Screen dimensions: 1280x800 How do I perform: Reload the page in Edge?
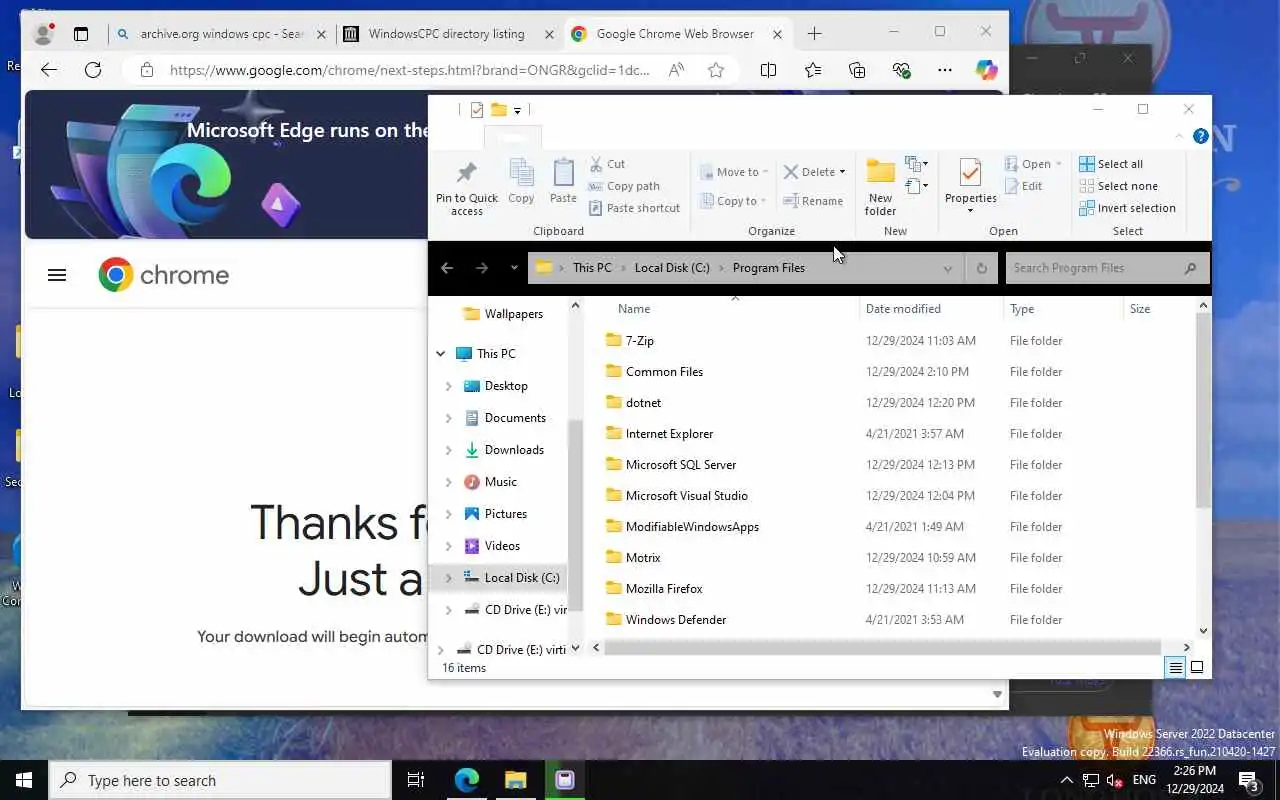click(93, 70)
